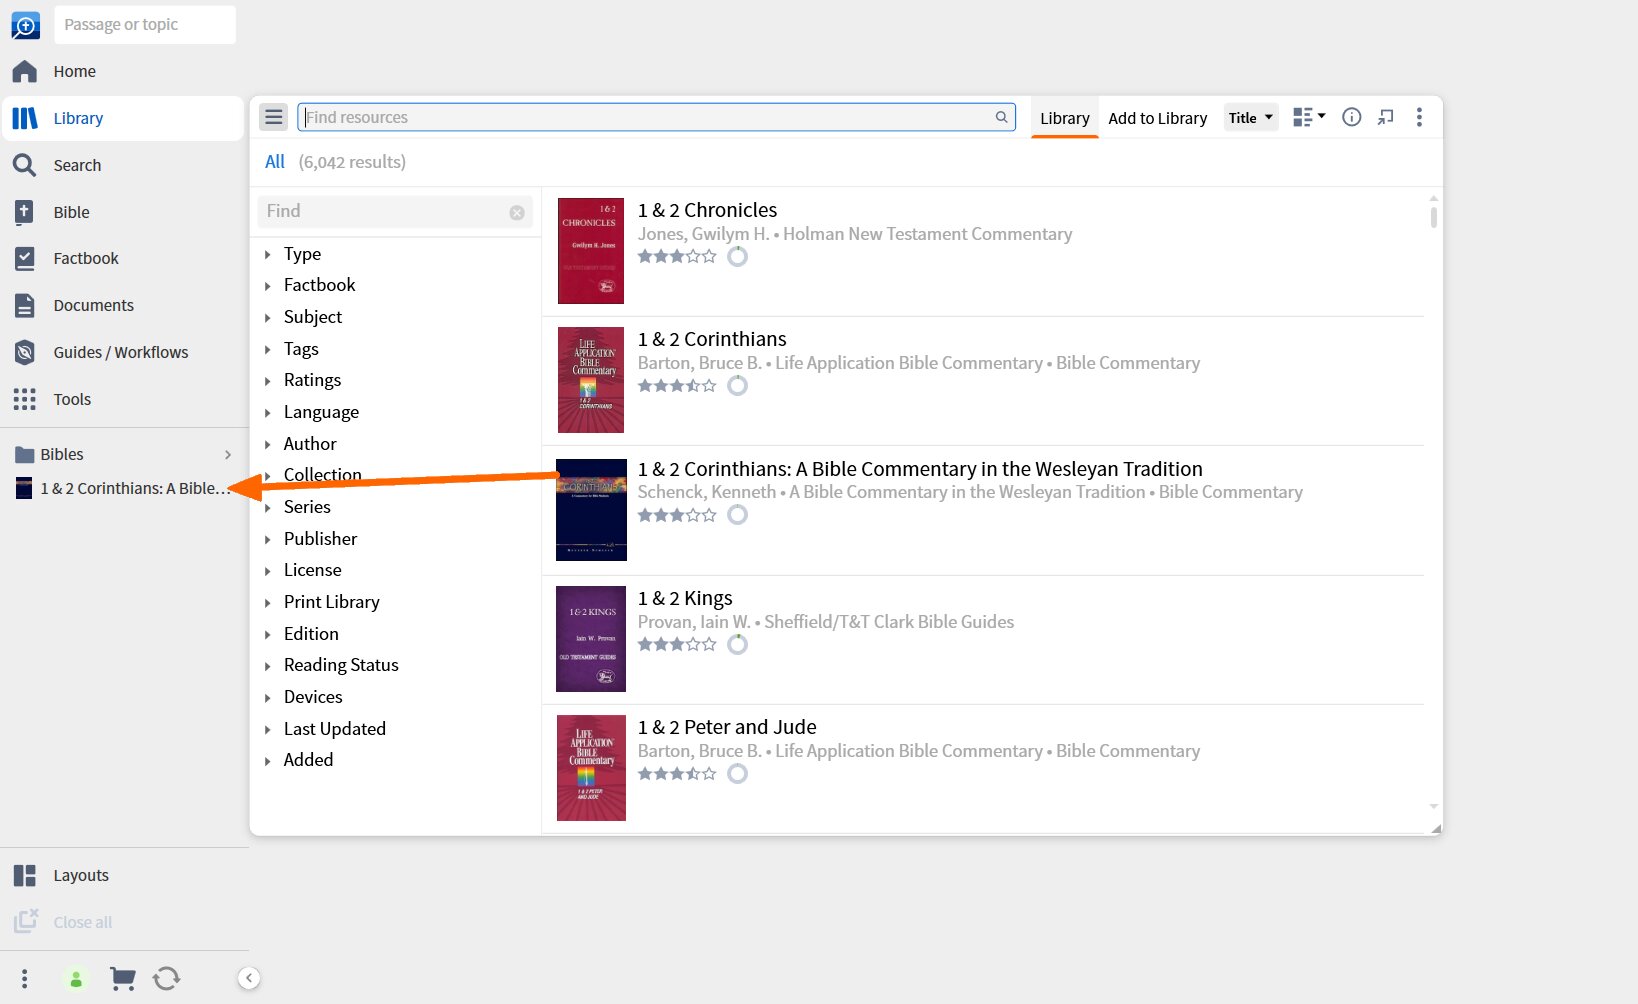Image resolution: width=1638 pixels, height=1004 pixels.
Task: Open the Layouts panel
Action: (x=123, y=875)
